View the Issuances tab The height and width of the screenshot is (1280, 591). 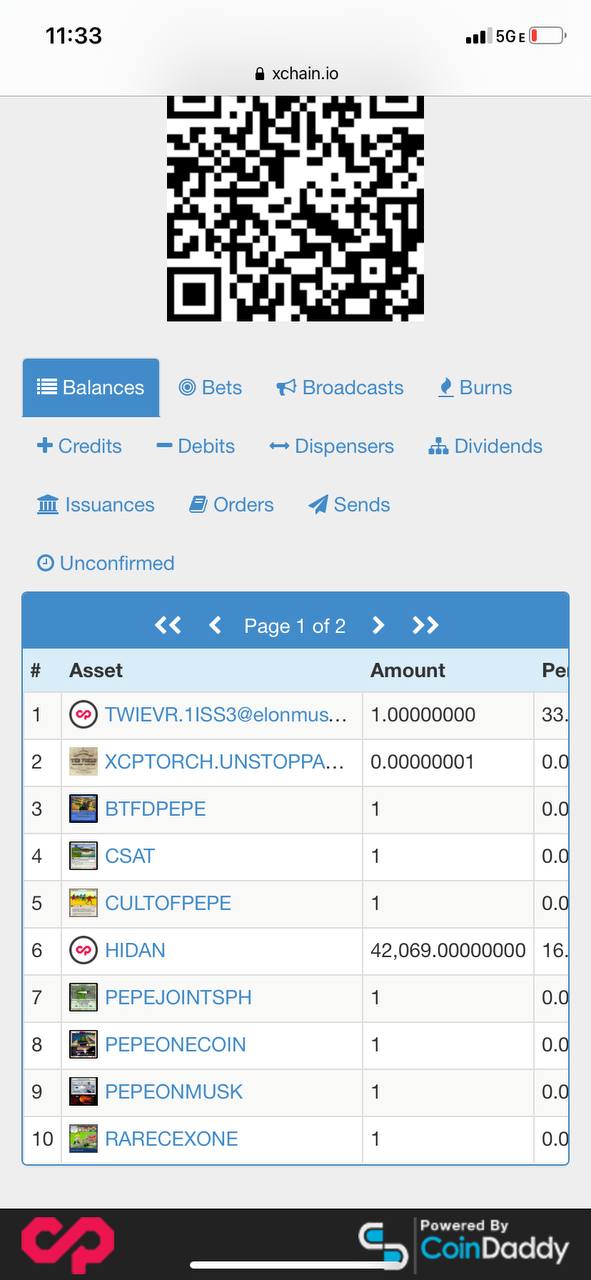(x=96, y=505)
